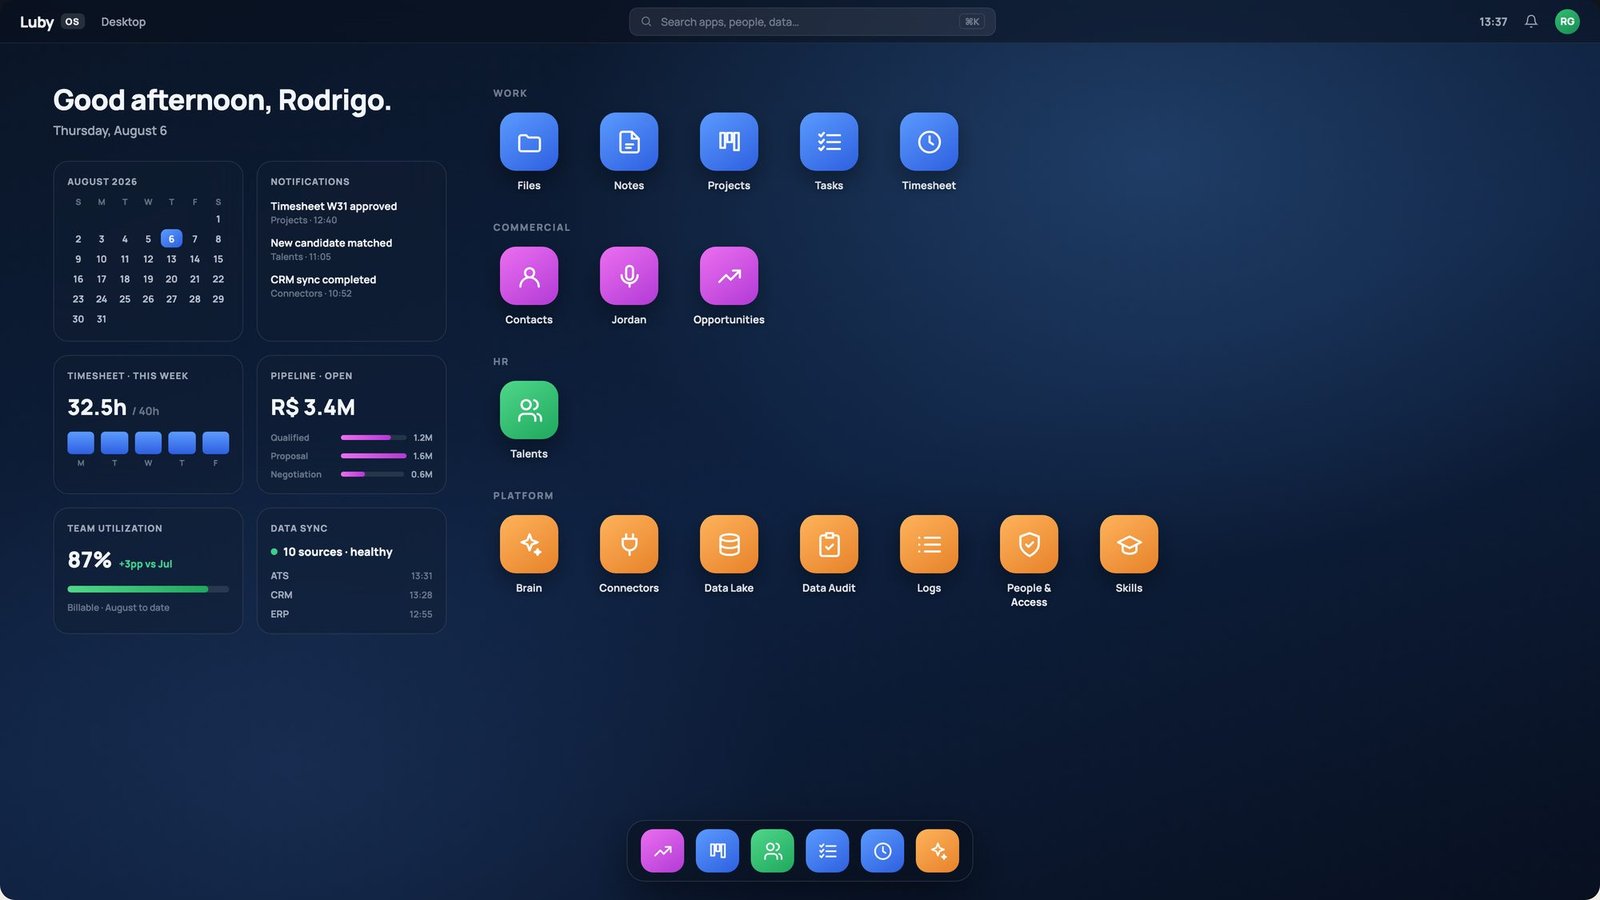Open the People & Access app
Screen dimensions: 1600x900
1029,544
